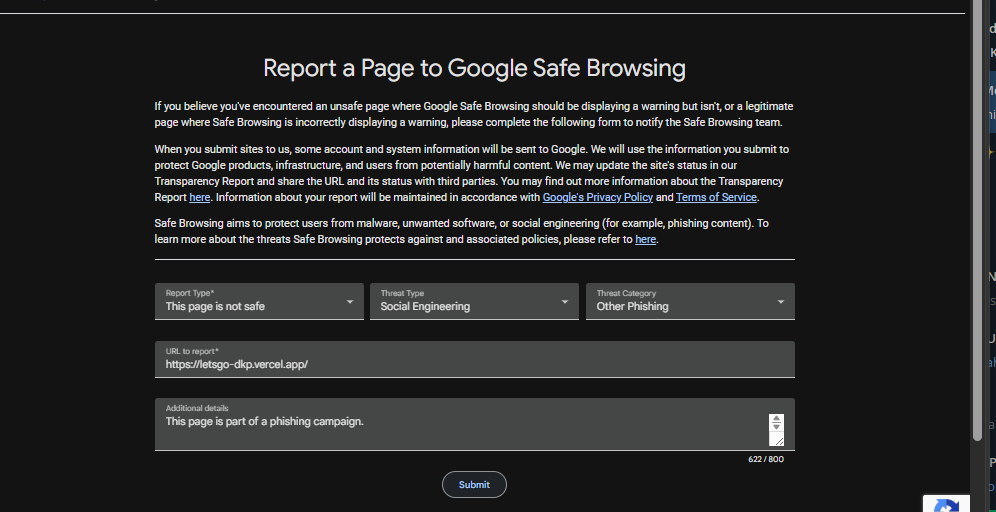Image resolution: width=996 pixels, height=512 pixels.
Task: Open the Threat Category dropdown
Action: (x=690, y=301)
